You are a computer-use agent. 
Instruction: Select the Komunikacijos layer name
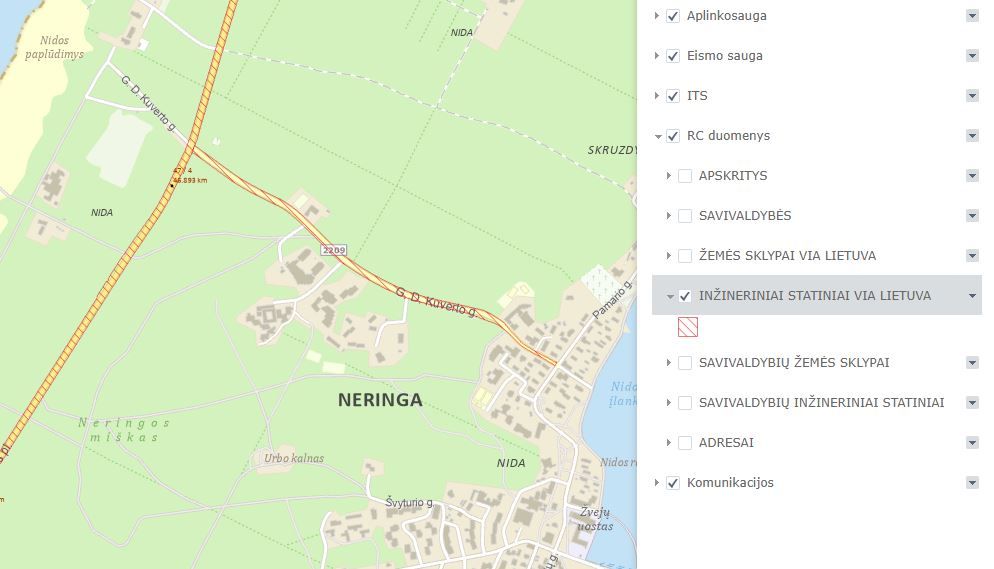(x=730, y=483)
